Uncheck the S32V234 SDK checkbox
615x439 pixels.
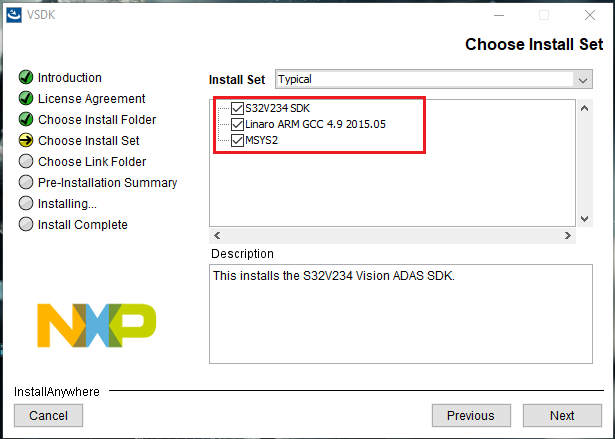pos(237,108)
